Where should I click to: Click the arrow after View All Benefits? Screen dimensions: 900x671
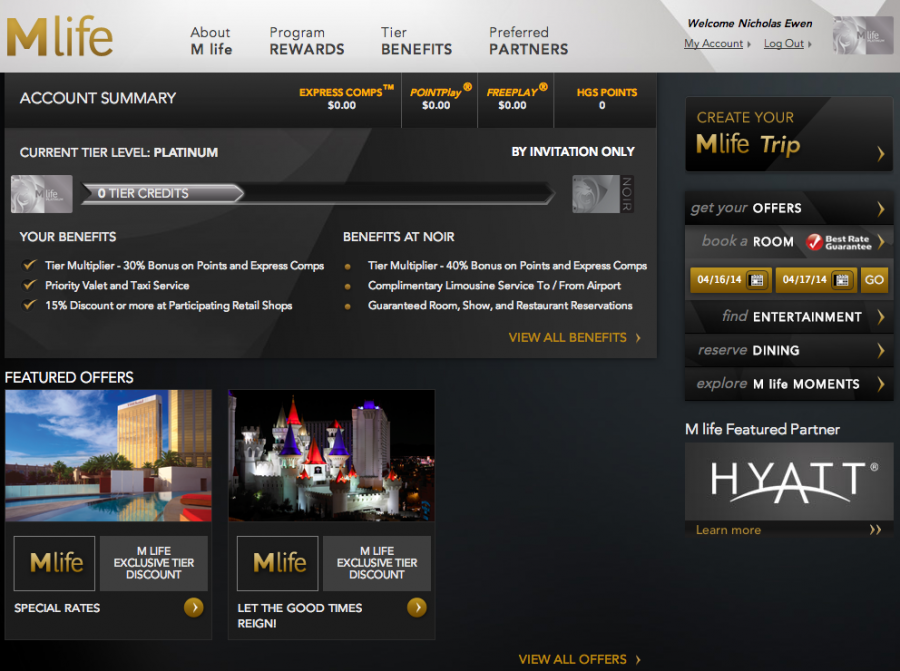point(638,338)
